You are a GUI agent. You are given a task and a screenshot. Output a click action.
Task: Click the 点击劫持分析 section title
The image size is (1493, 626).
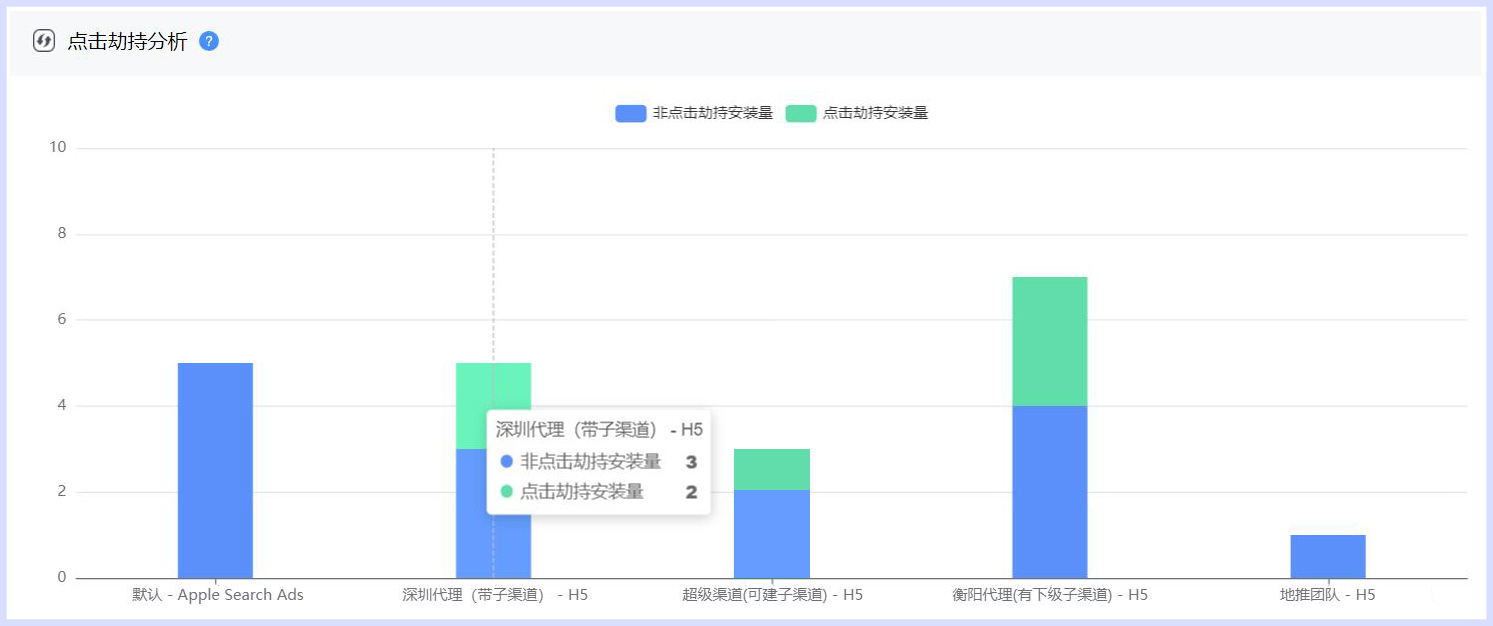(x=127, y=41)
